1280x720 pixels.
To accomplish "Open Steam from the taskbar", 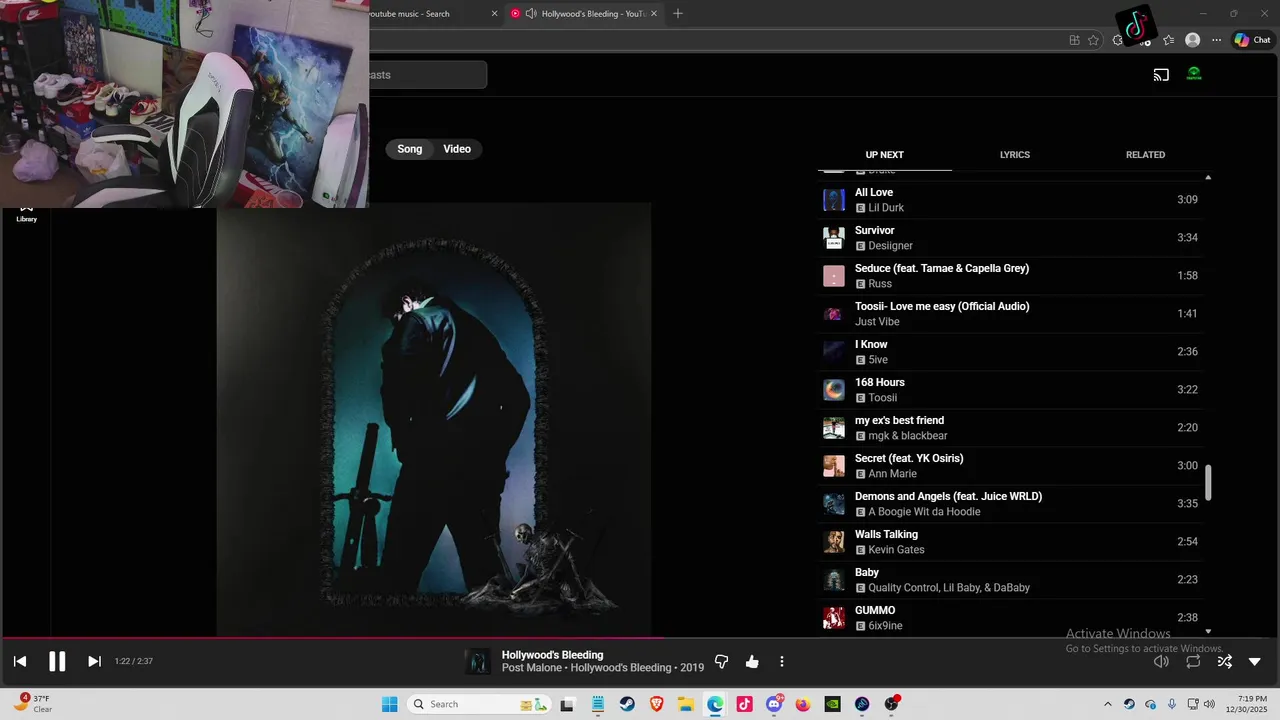I will point(627,704).
